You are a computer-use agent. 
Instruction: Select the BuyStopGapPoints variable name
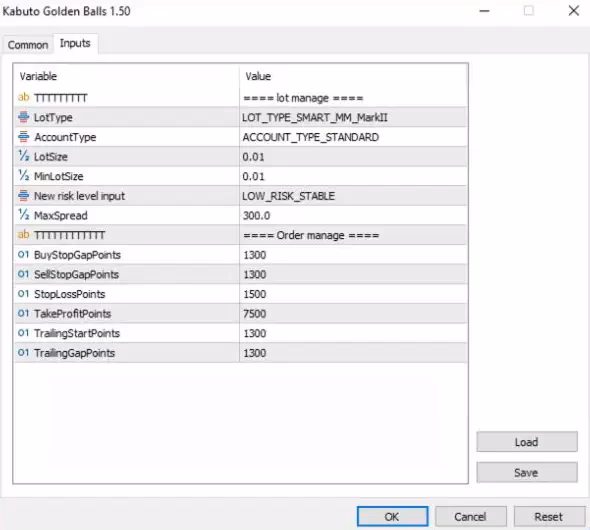[77, 255]
